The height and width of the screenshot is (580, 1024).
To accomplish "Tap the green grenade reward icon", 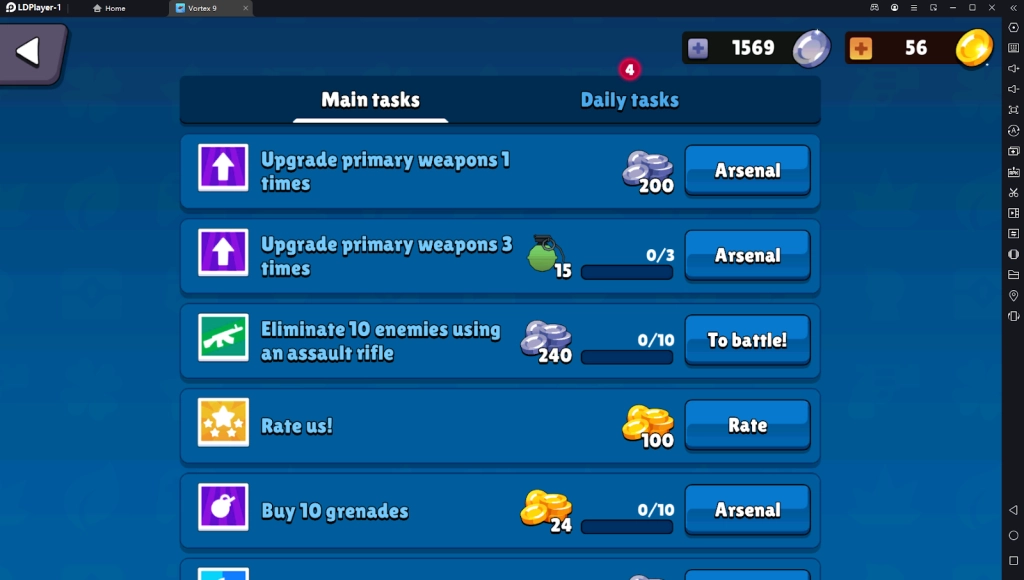I will tap(546, 255).
